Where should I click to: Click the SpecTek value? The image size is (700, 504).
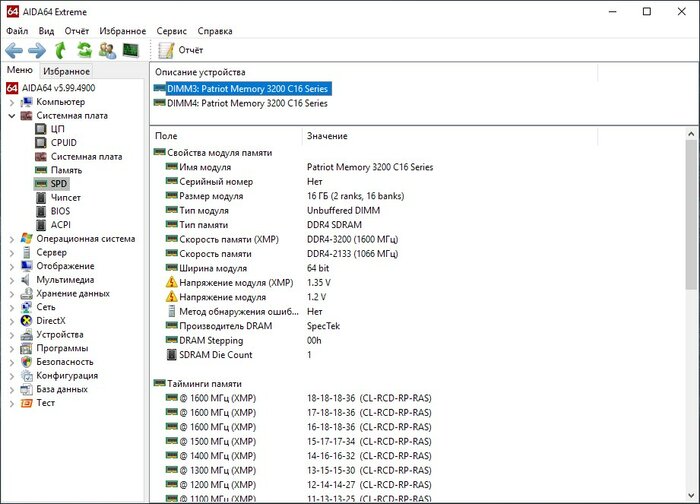(323, 326)
